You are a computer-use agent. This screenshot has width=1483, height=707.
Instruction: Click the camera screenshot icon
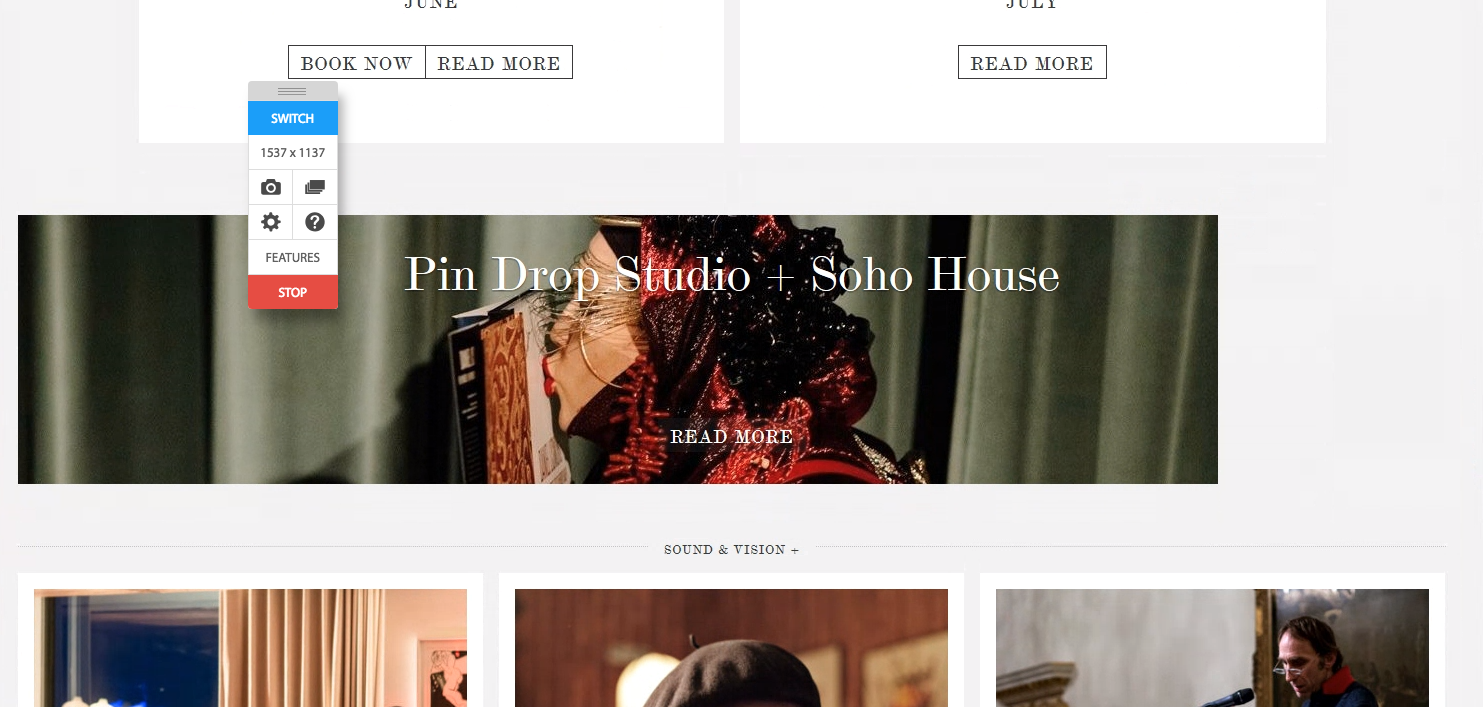(x=270, y=187)
